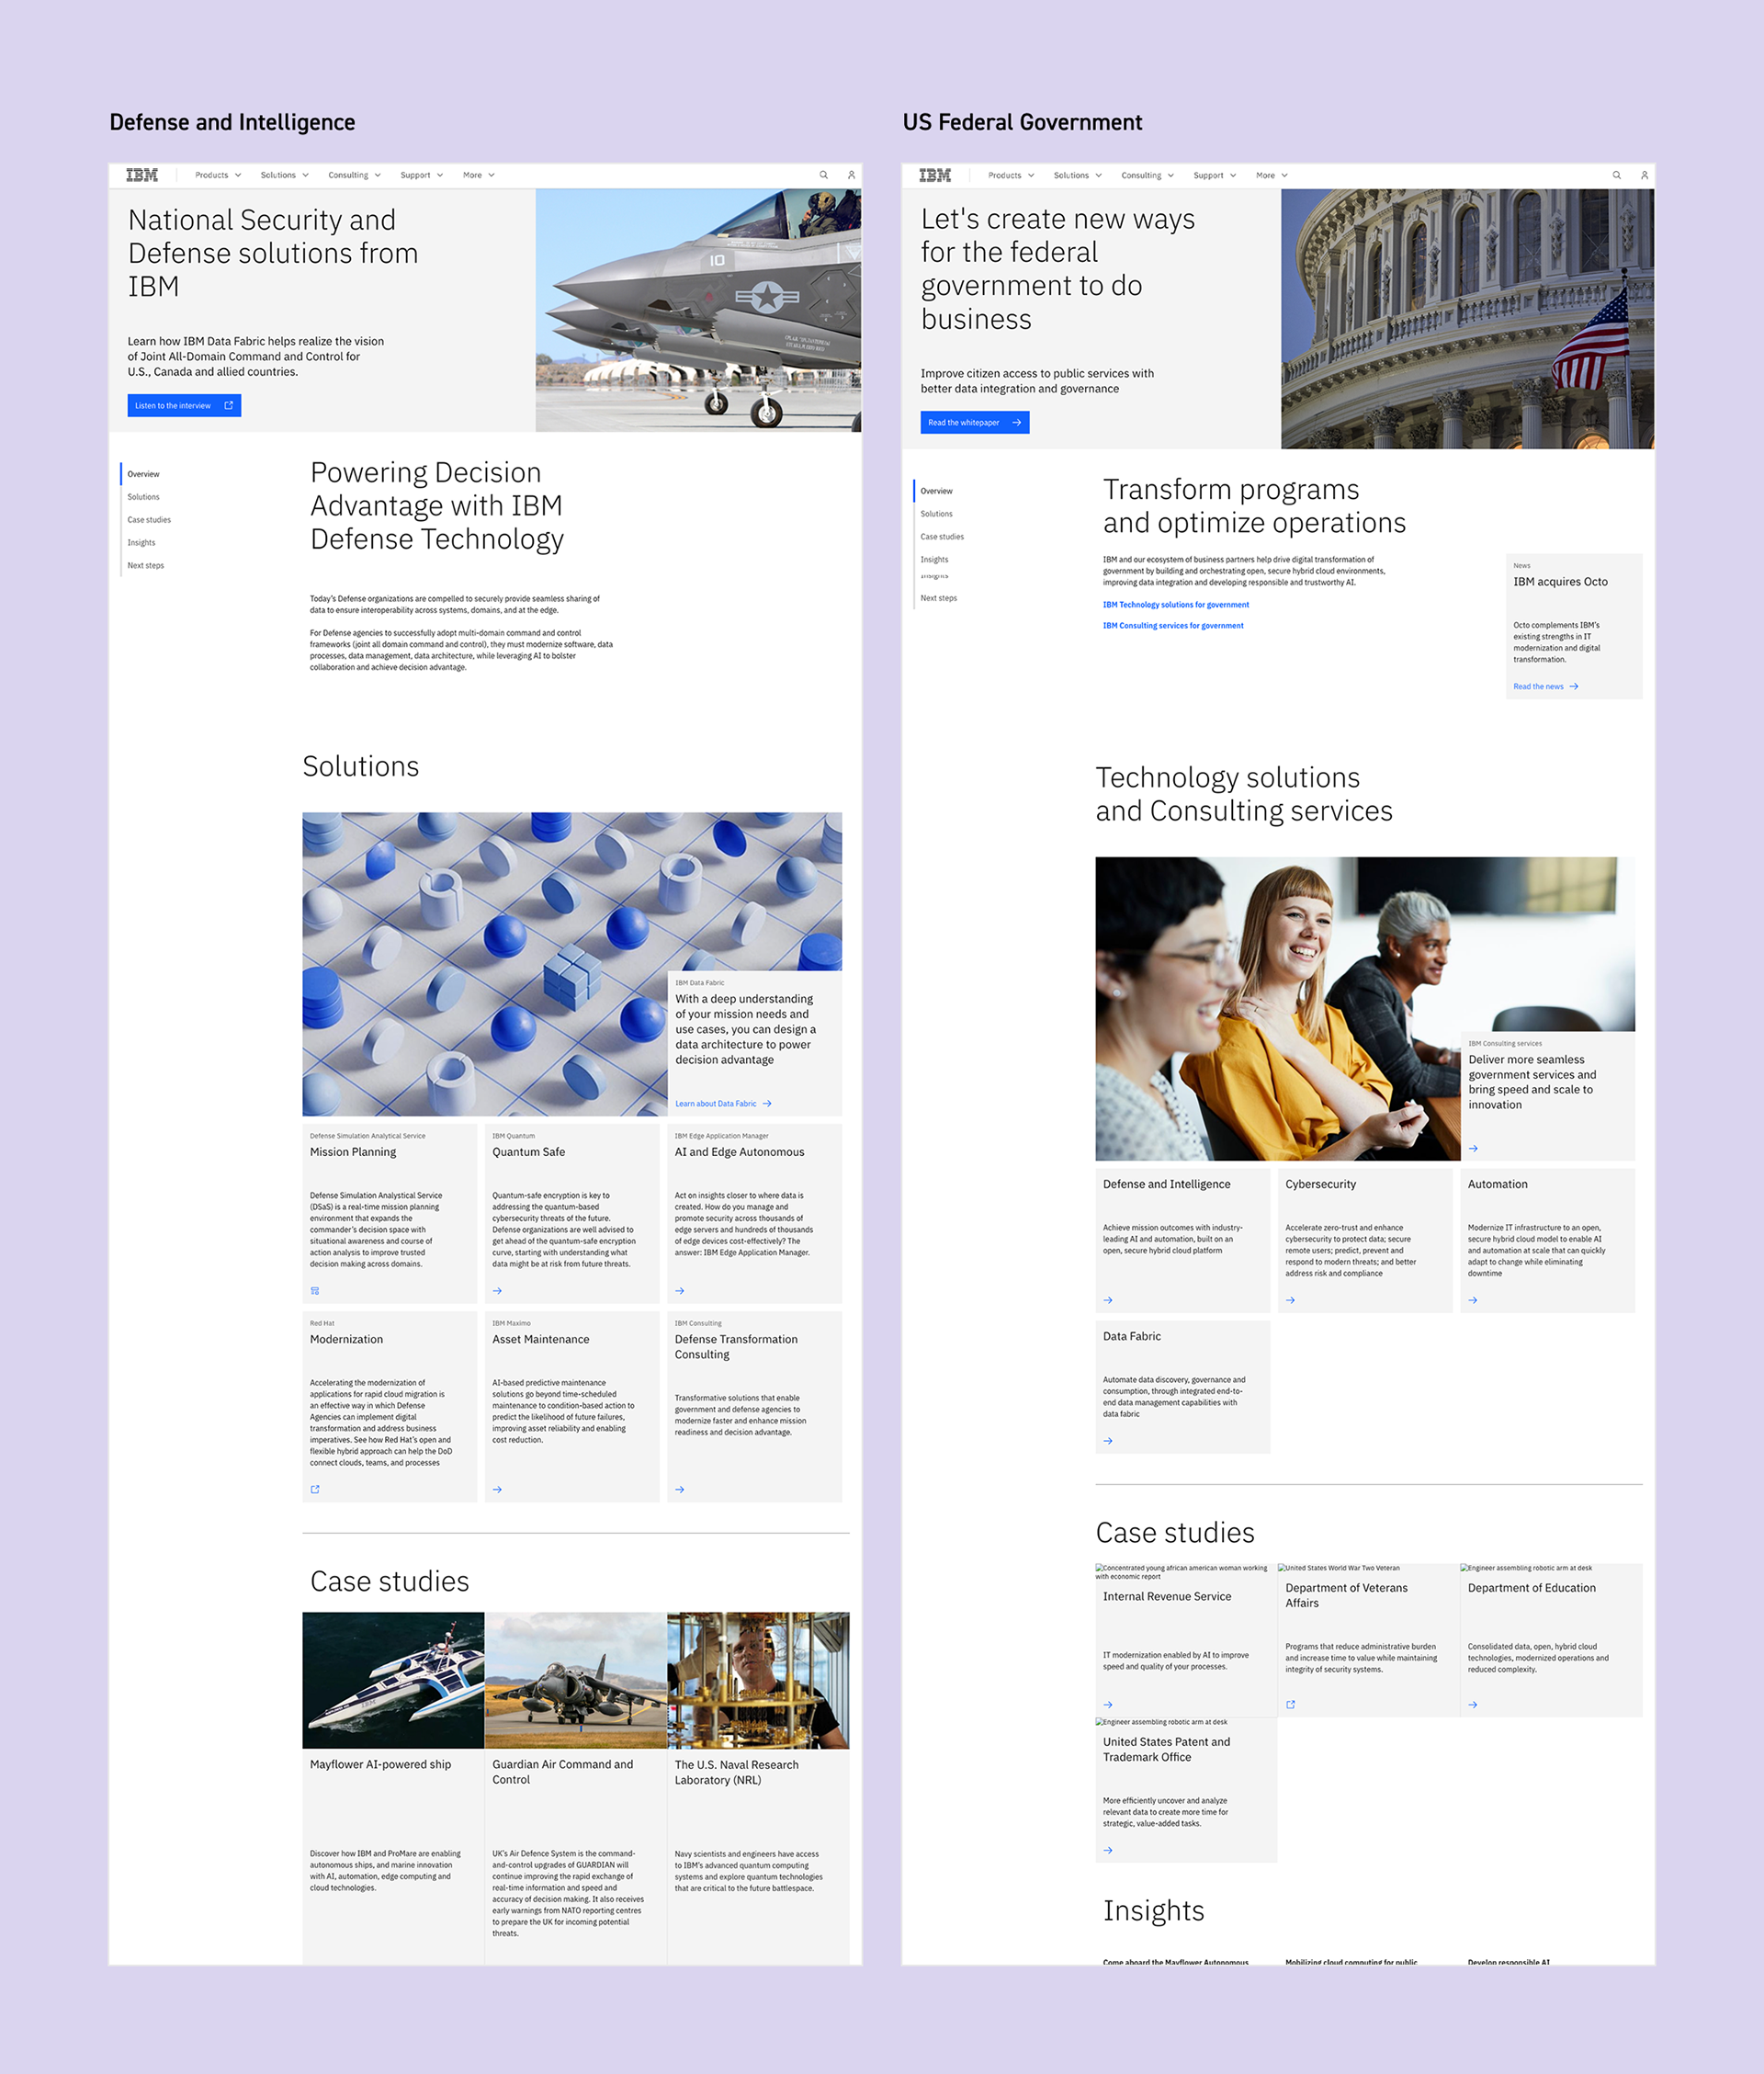
Task: Click arrow icon on Quantum Safe card
Action: click(497, 1291)
